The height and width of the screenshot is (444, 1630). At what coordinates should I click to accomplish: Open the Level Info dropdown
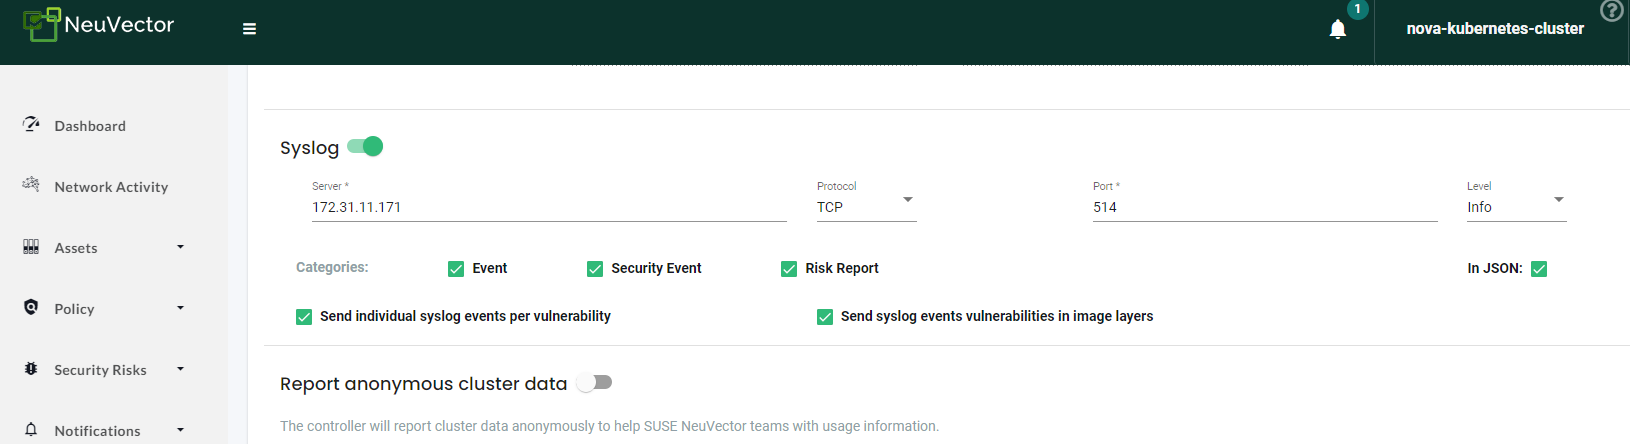coord(1516,207)
